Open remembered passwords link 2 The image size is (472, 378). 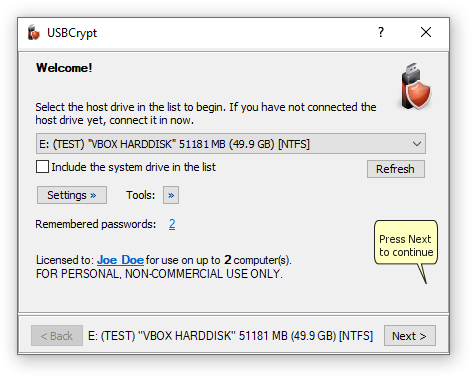pyautogui.click(x=172, y=224)
